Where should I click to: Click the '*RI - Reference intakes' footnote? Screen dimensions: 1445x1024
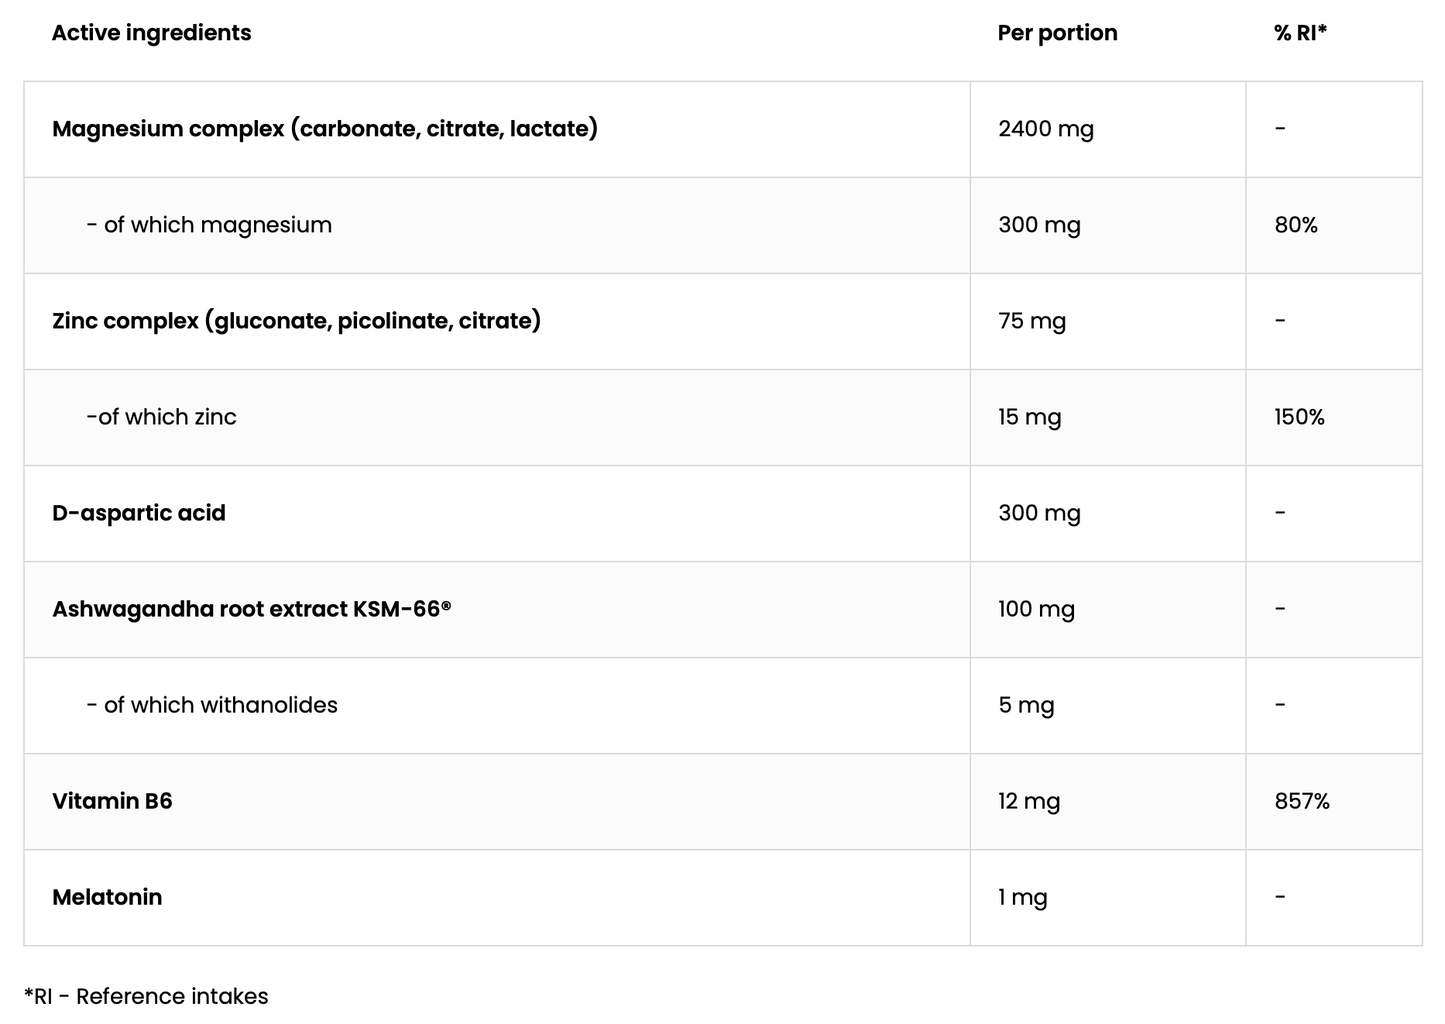[x=146, y=996]
